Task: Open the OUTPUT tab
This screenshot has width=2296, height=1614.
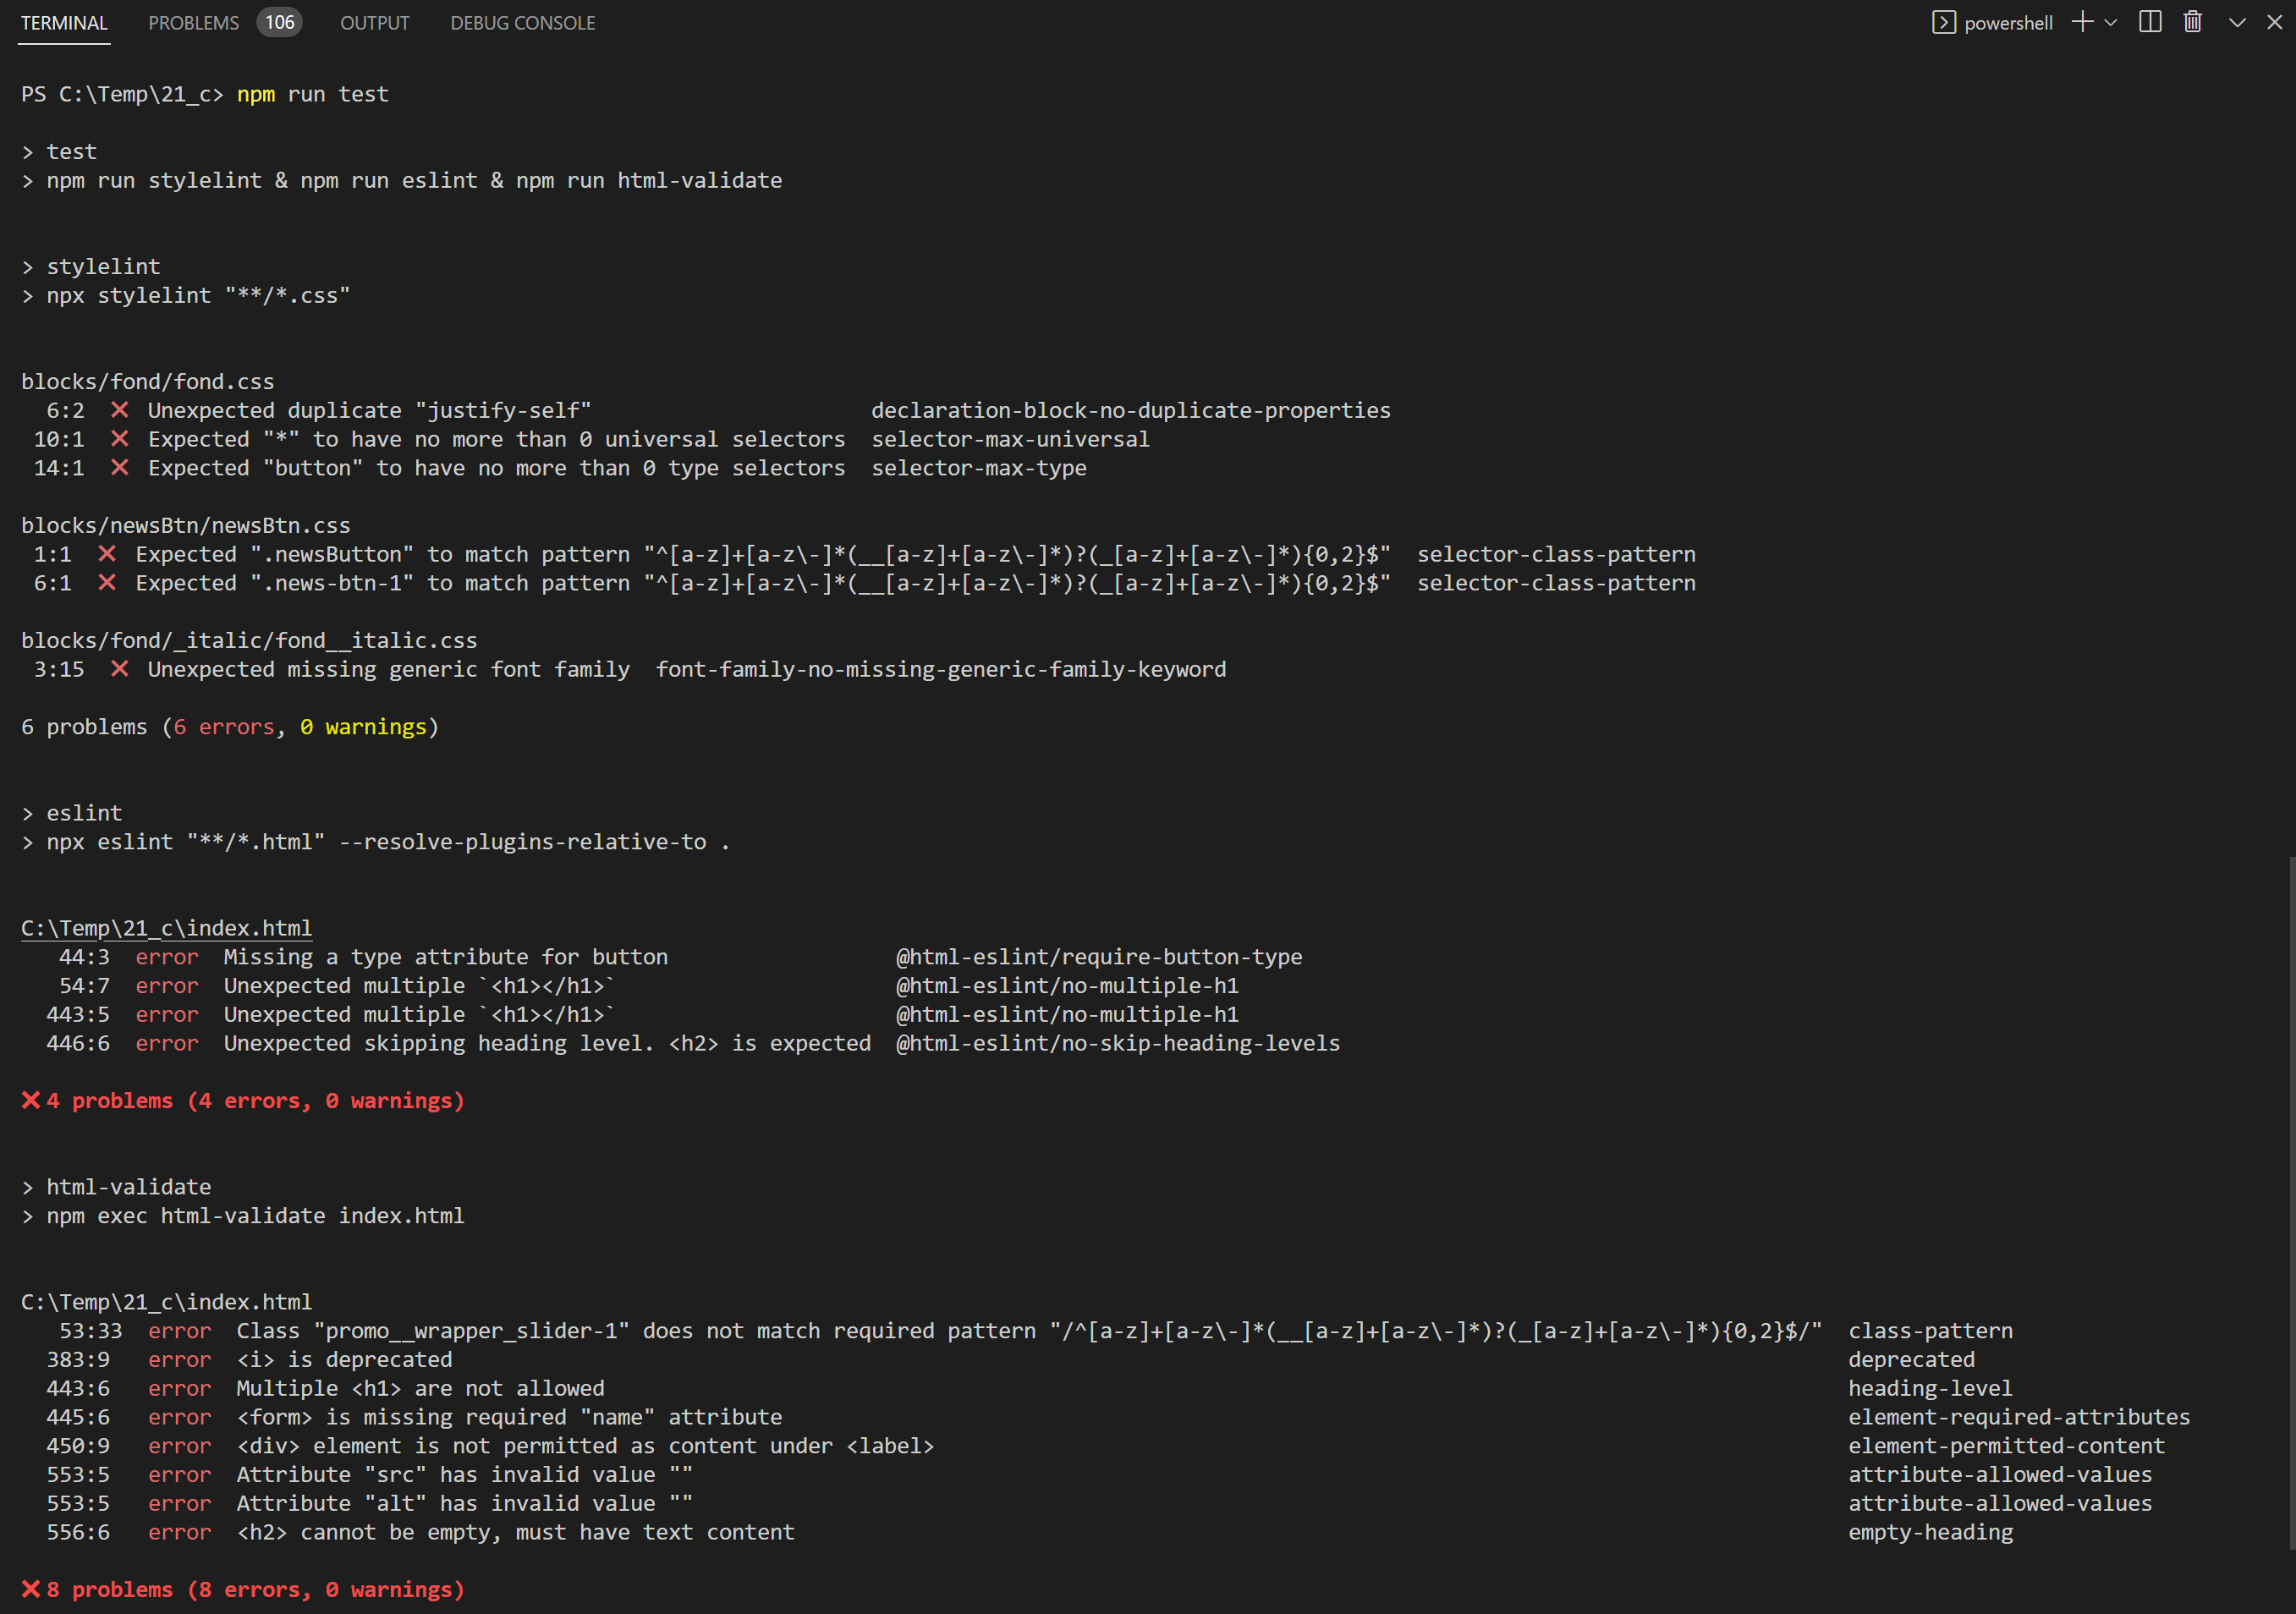Action: pyautogui.click(x=375, y=23)
